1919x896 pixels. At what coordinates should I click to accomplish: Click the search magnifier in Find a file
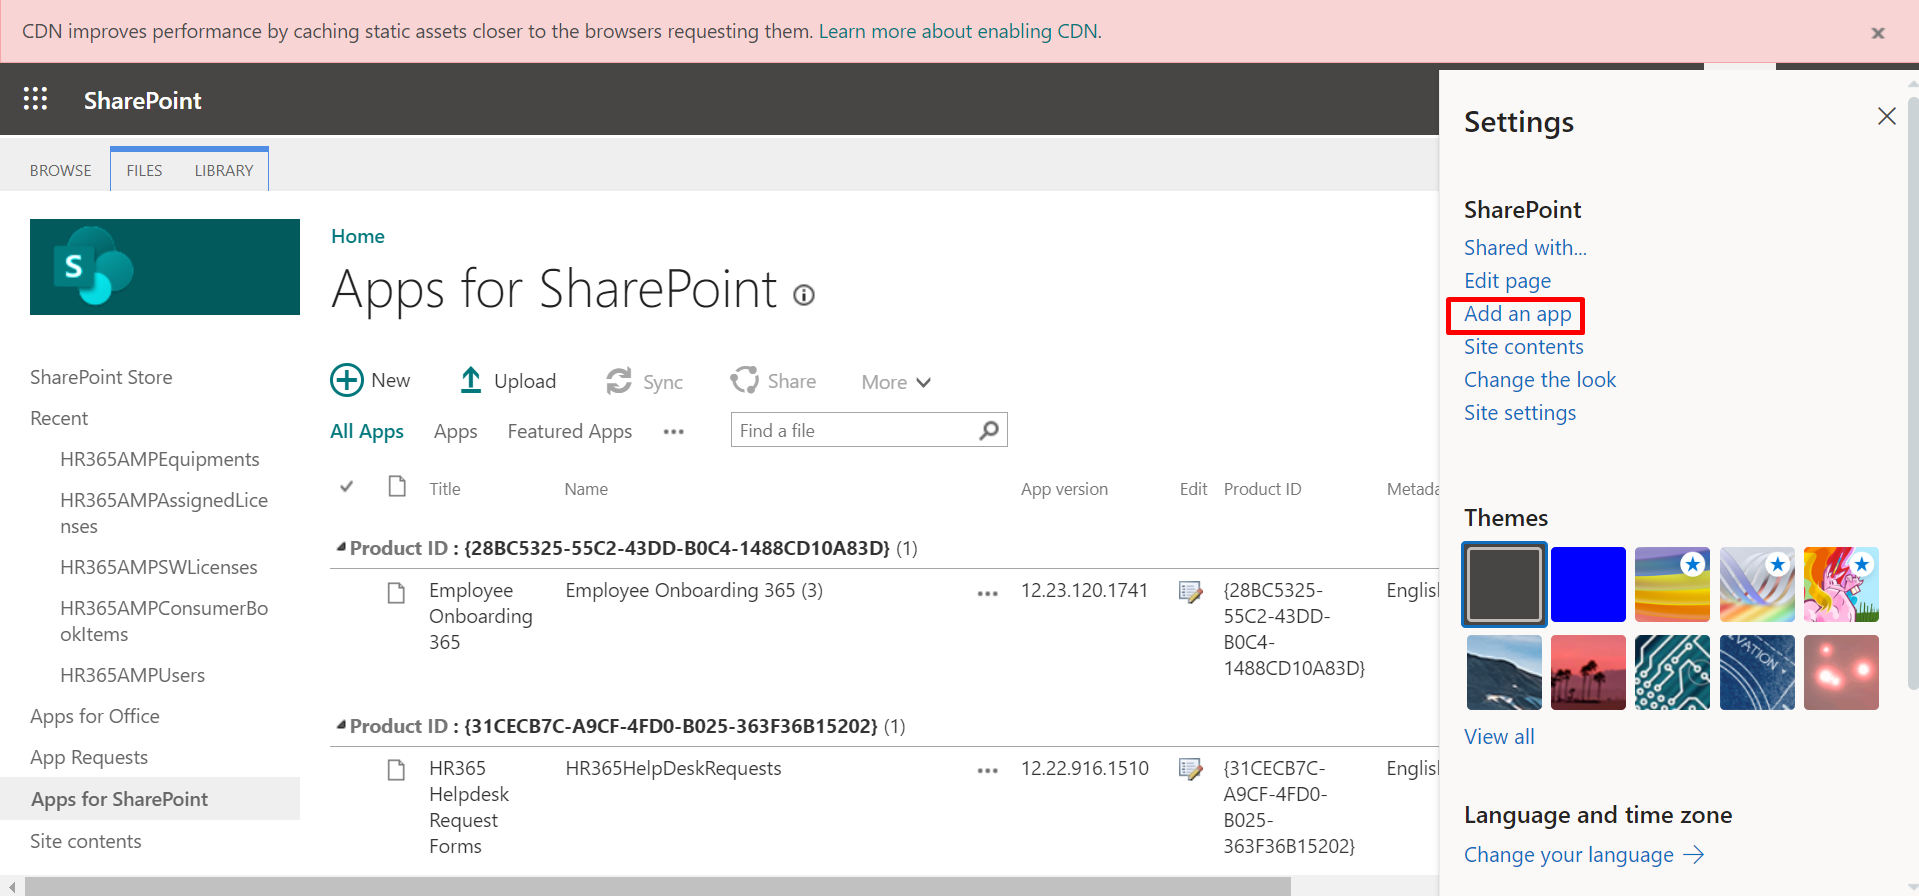coord(989,430)
